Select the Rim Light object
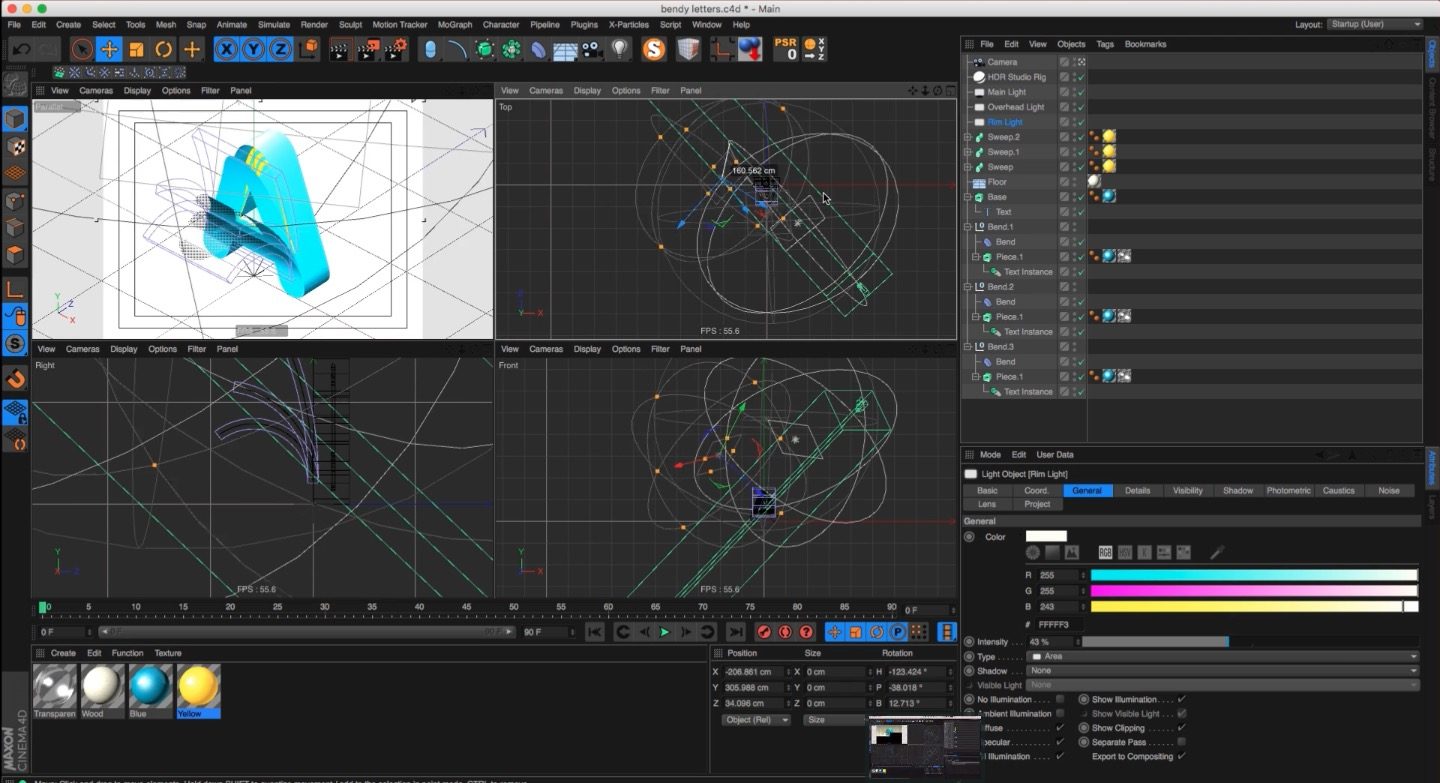1440x783 pixels. coord(1005,122)
